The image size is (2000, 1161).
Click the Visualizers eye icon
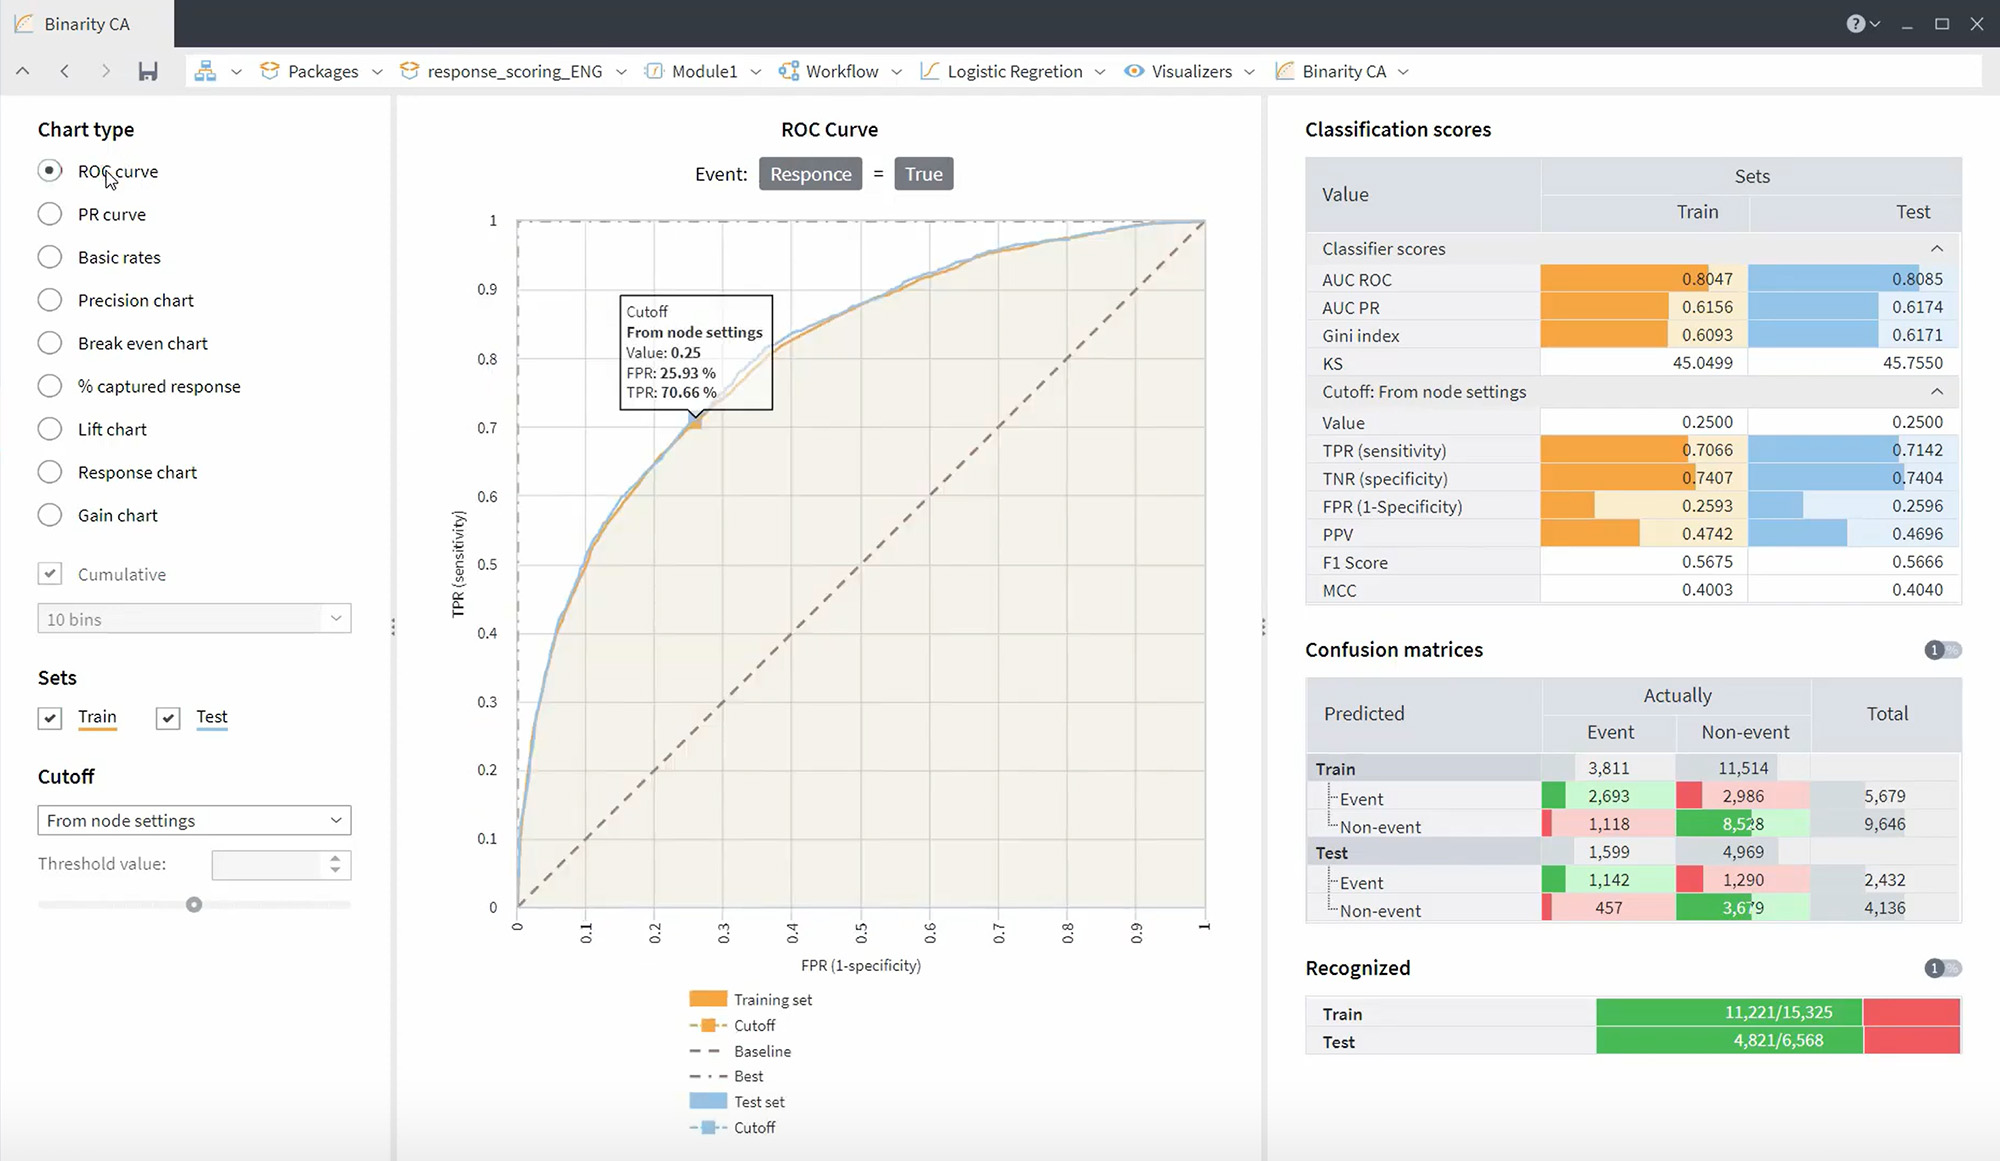click(1133, 71)
